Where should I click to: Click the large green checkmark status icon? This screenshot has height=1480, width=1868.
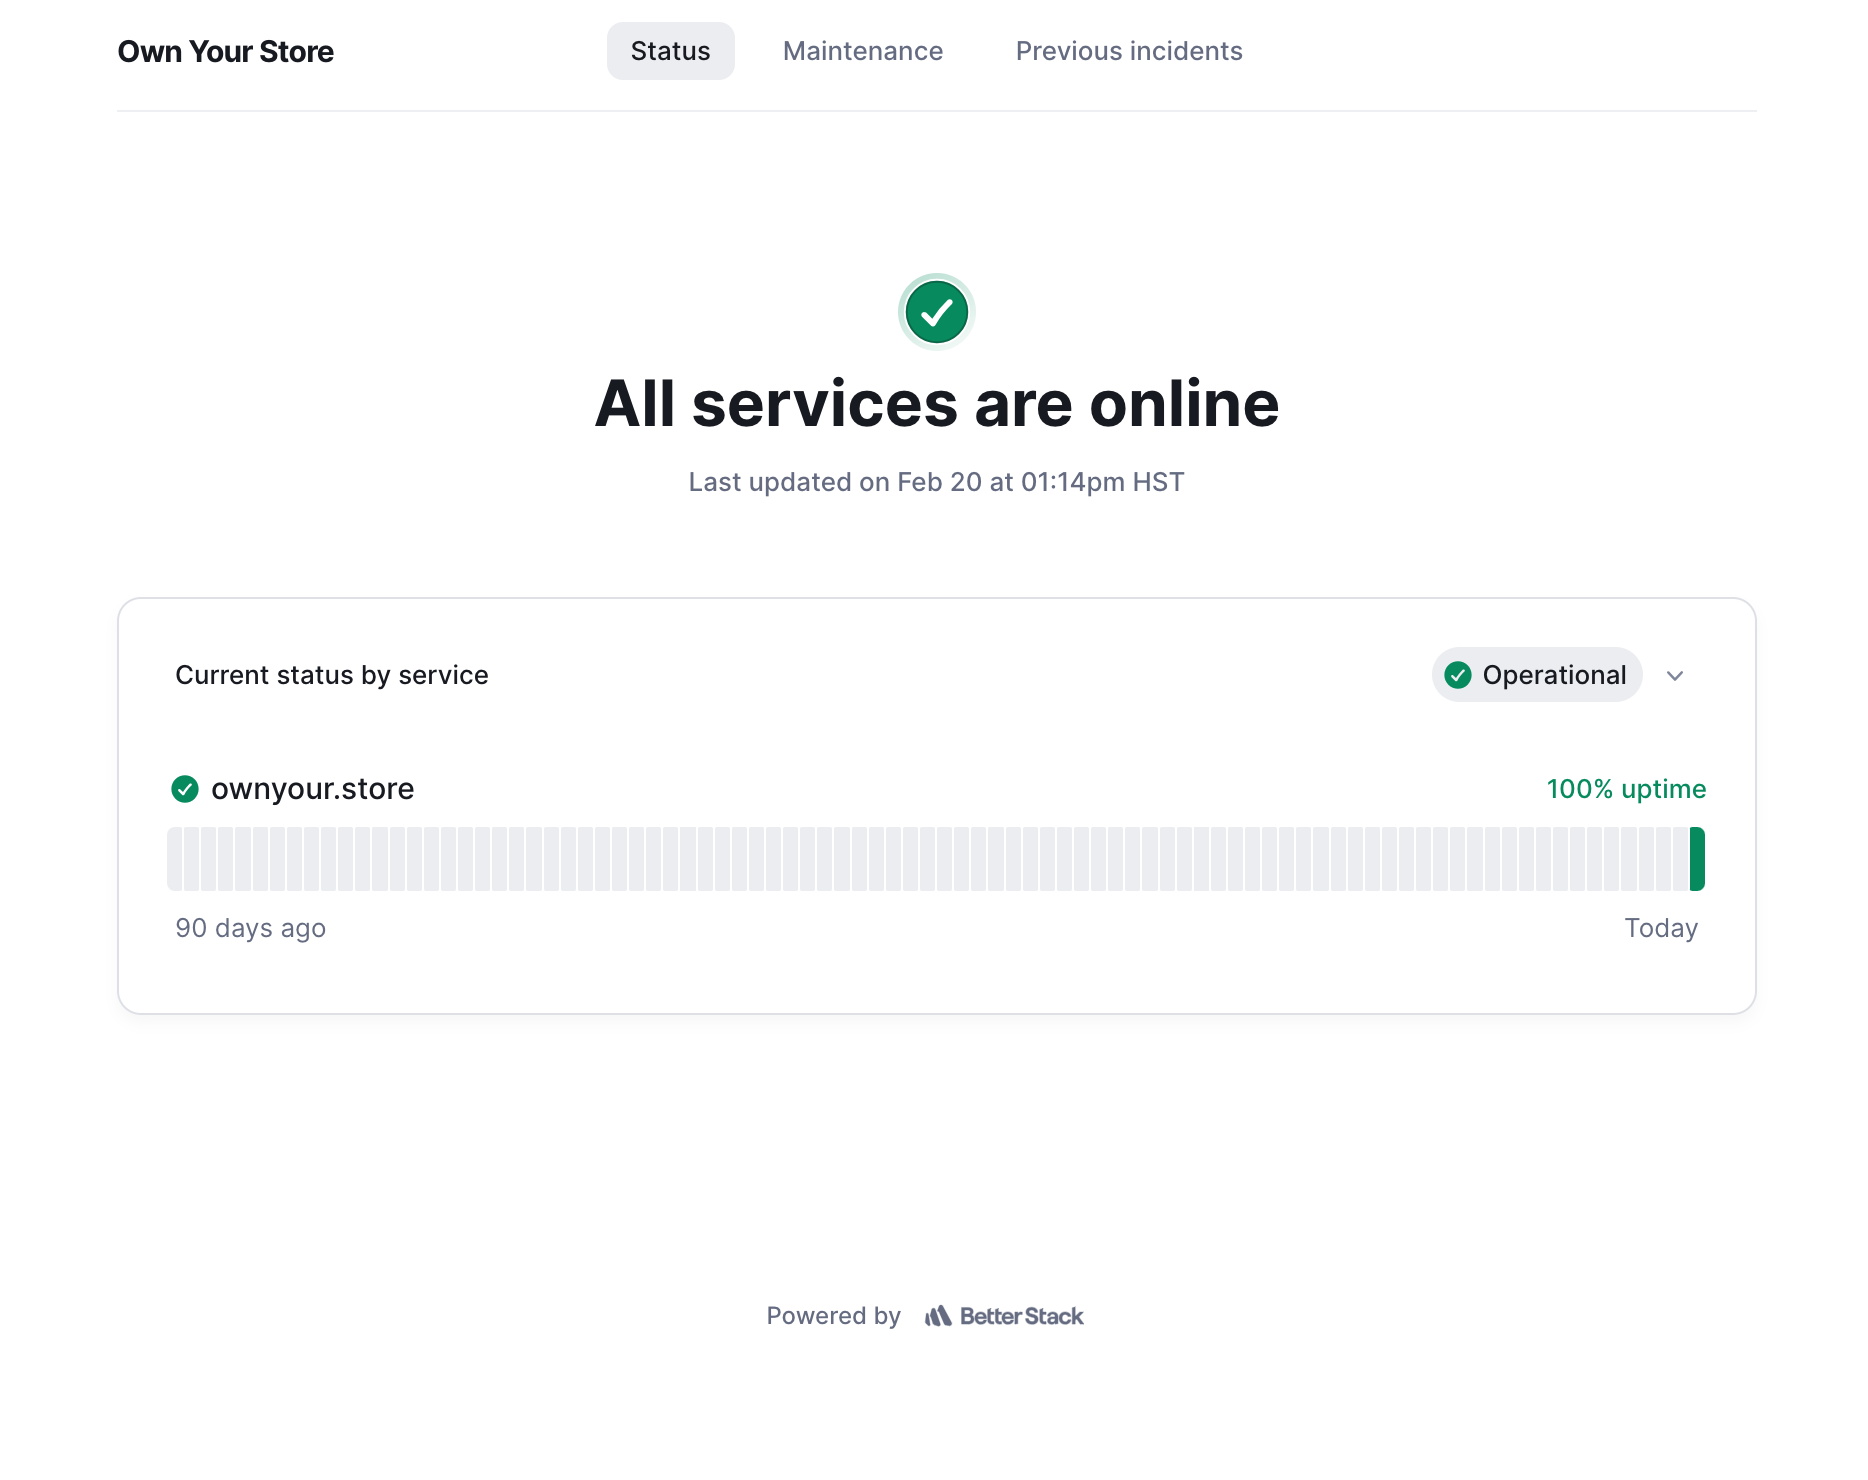pos(936,312)
